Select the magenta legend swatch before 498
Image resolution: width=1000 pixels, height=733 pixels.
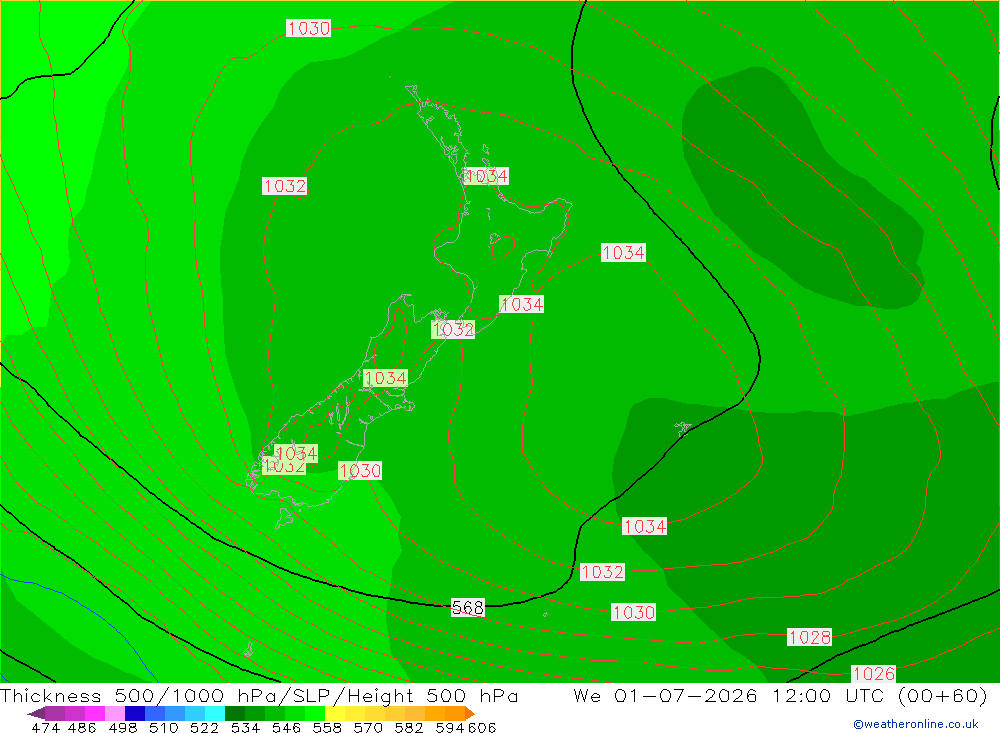pos(95,713)
